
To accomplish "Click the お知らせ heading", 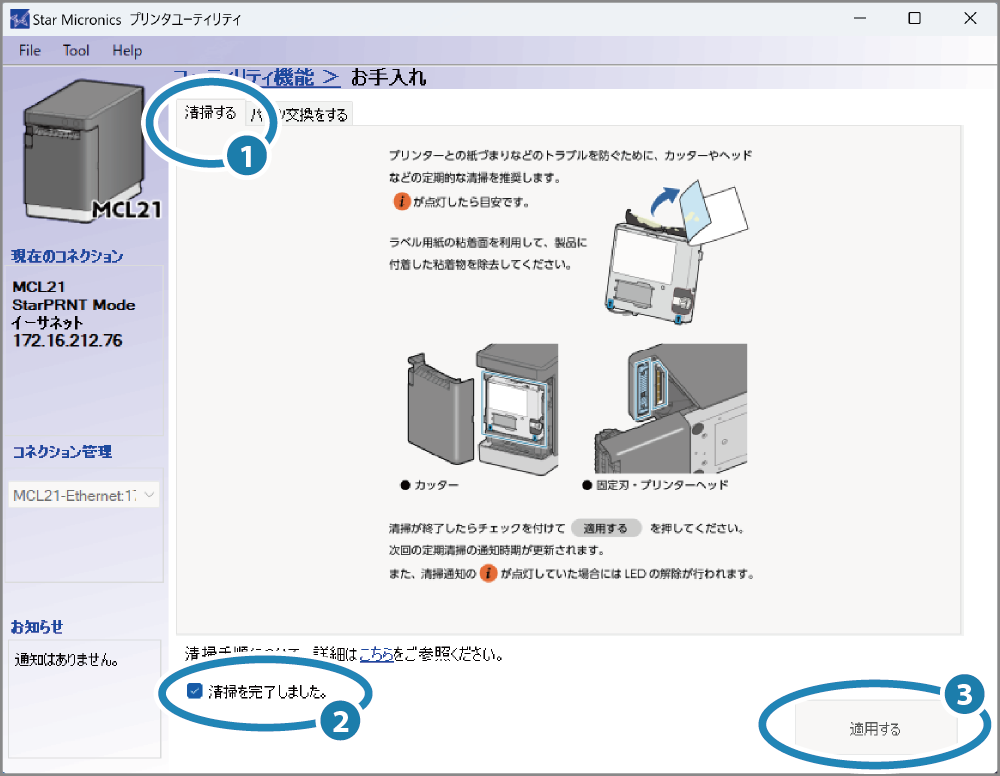I will (x=37, y=627).
